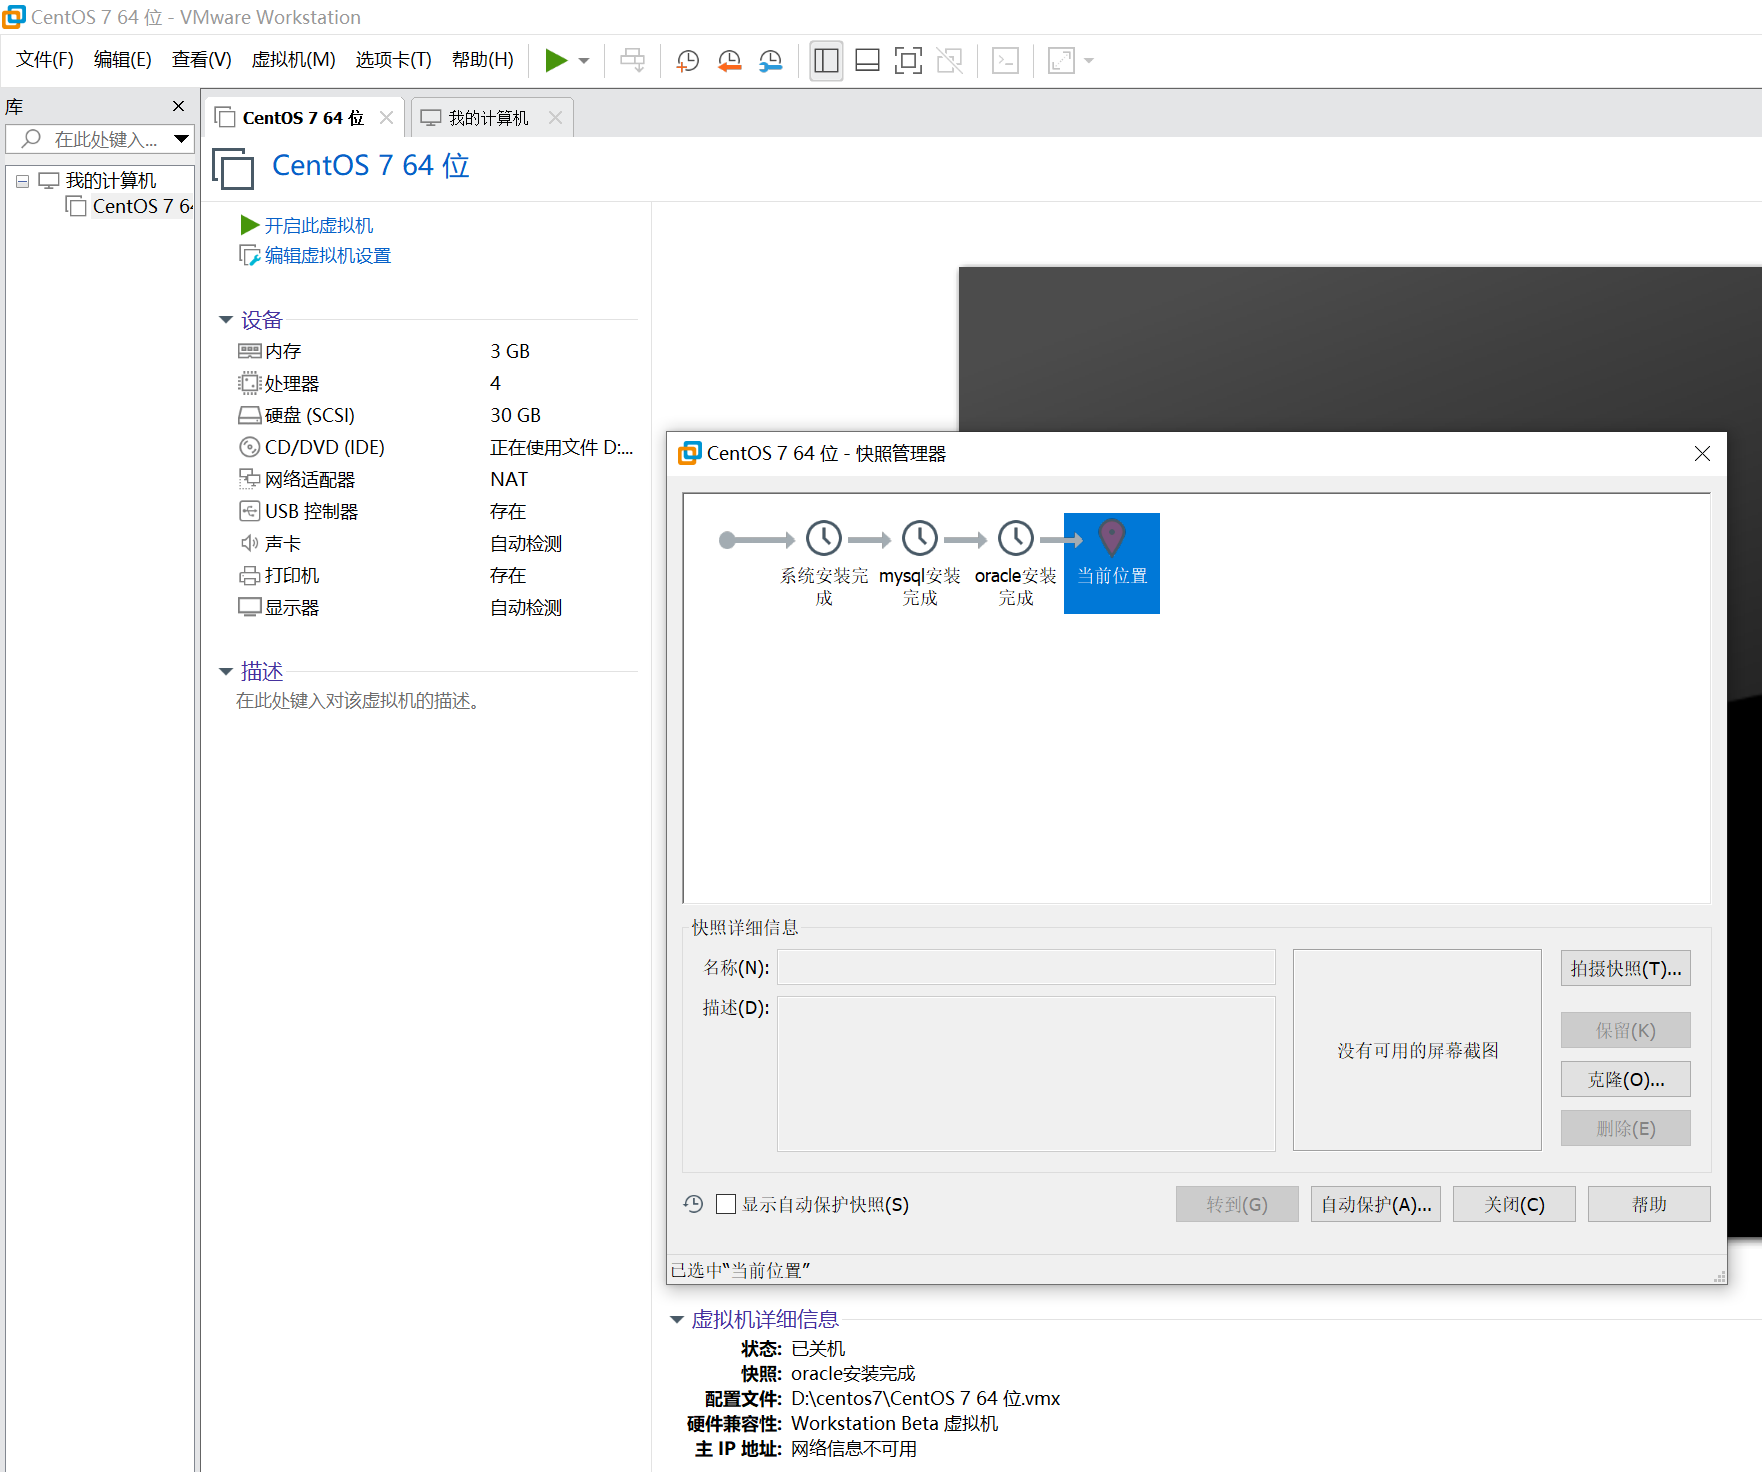
Task: Click the 自动保护(A)... button
Action: pyautogui.click(x=1376, y=1204)
